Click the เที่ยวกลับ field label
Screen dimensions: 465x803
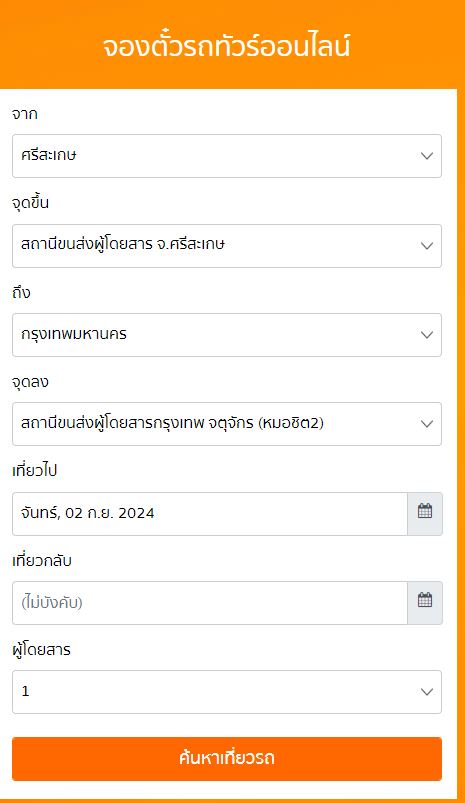[x=42, y=560]
